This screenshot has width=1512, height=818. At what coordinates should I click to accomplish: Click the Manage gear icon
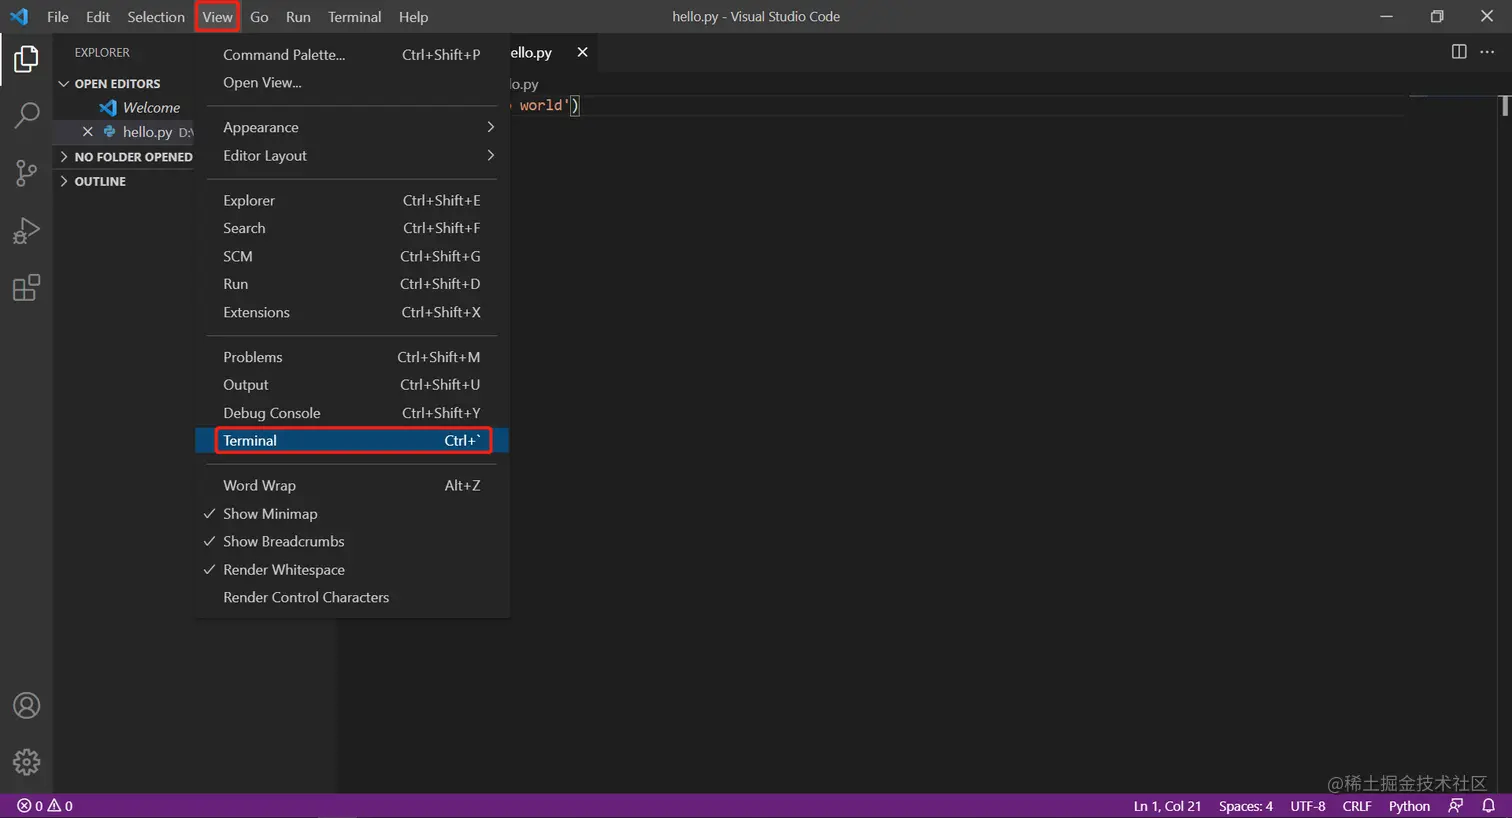point(26,761)
